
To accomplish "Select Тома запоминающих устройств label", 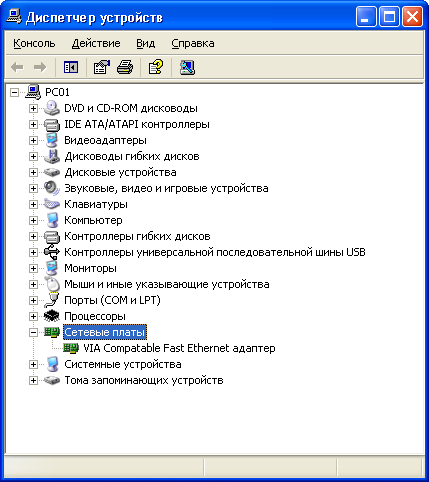I will (144, 380).
